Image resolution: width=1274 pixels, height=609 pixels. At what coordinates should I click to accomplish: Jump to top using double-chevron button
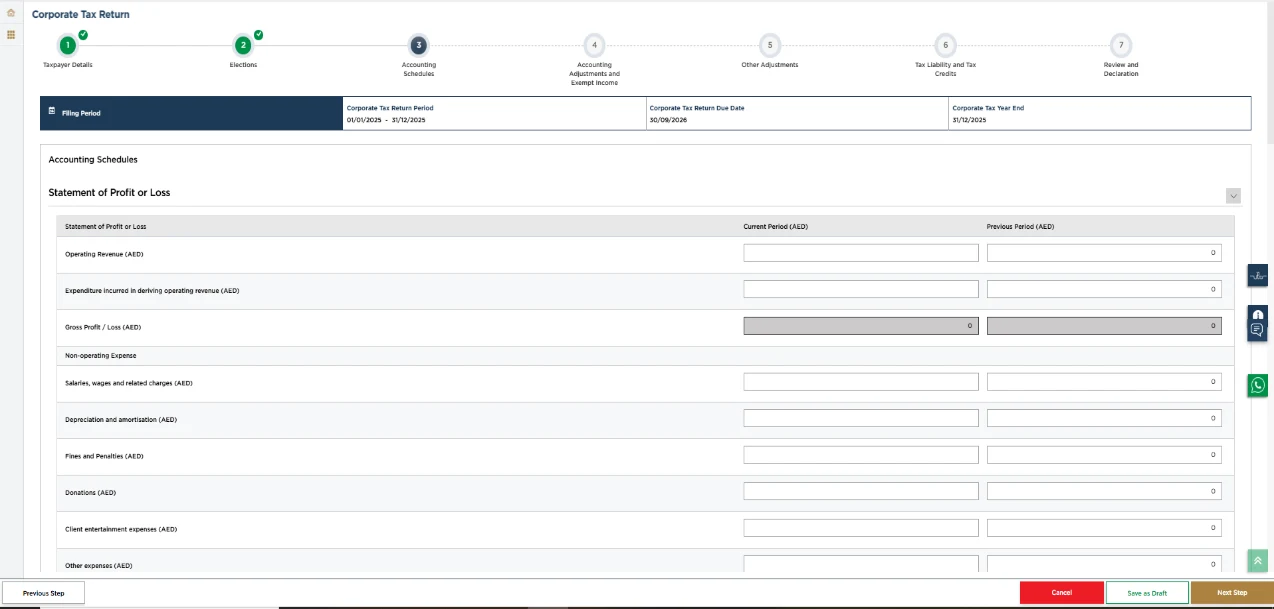pyautogui.click(x=1258, y=561)
